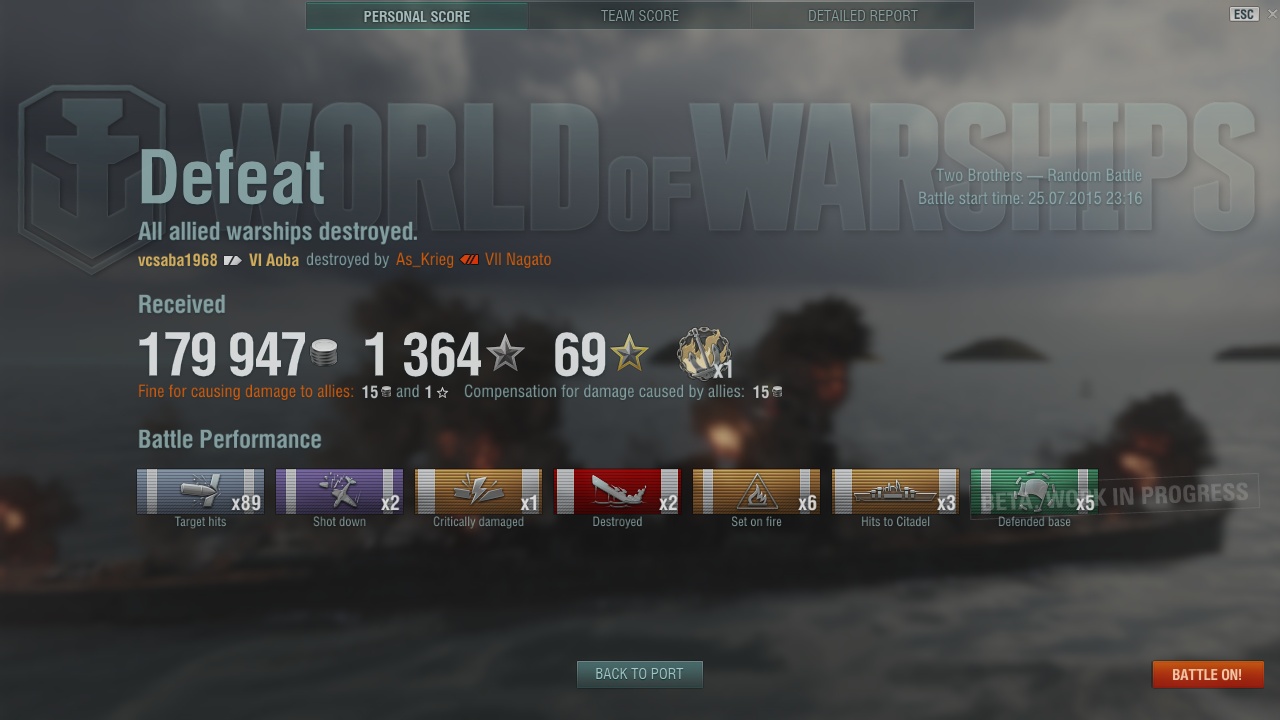Select the Personal Score tab

point(417,16)
